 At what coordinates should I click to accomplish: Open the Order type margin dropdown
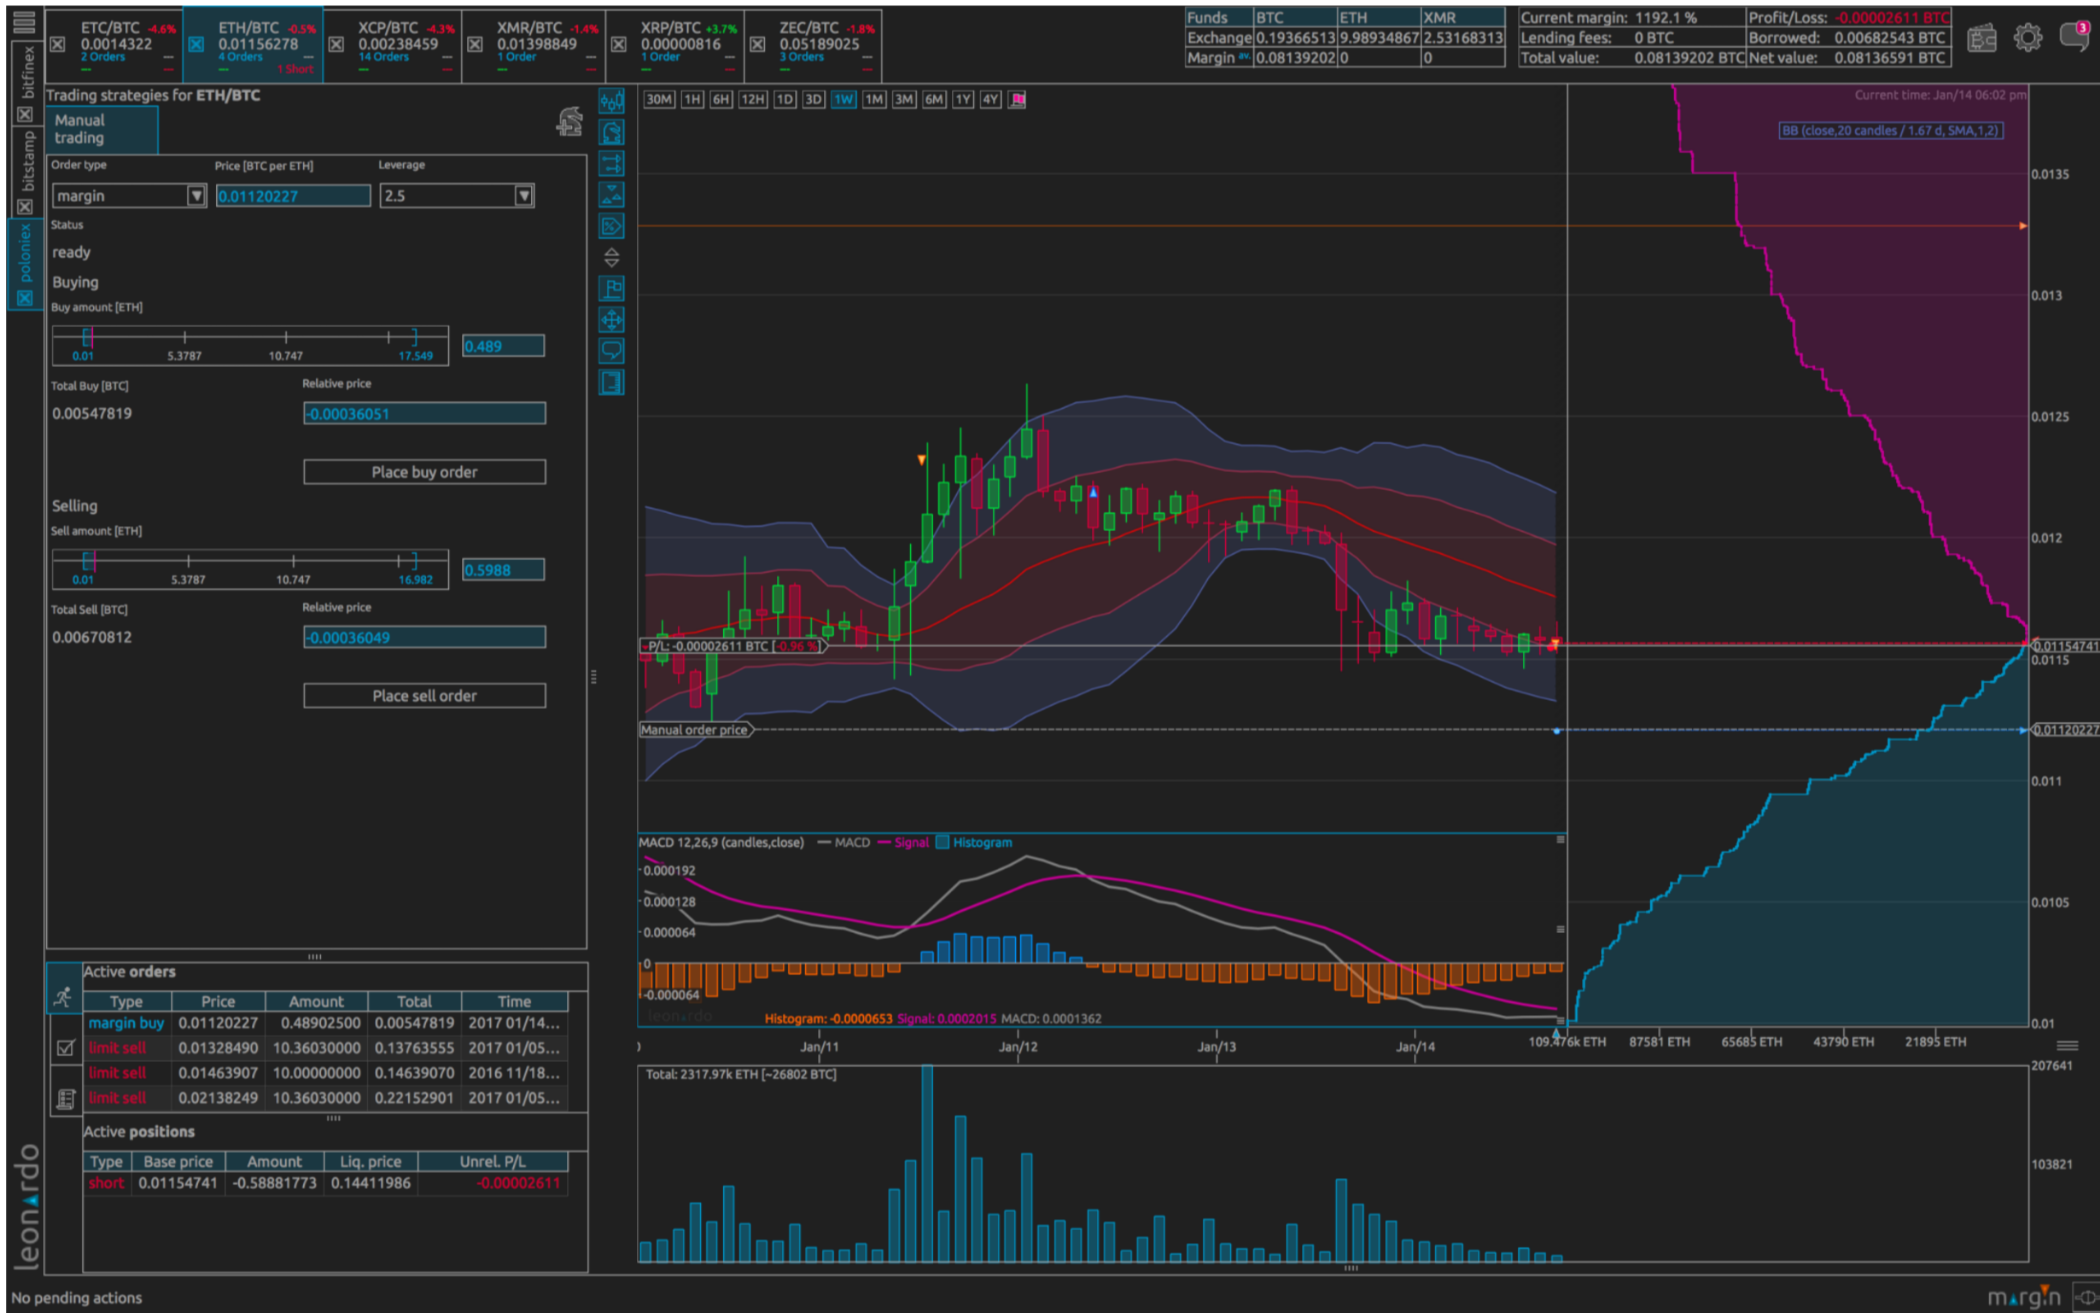coord(197,196)
